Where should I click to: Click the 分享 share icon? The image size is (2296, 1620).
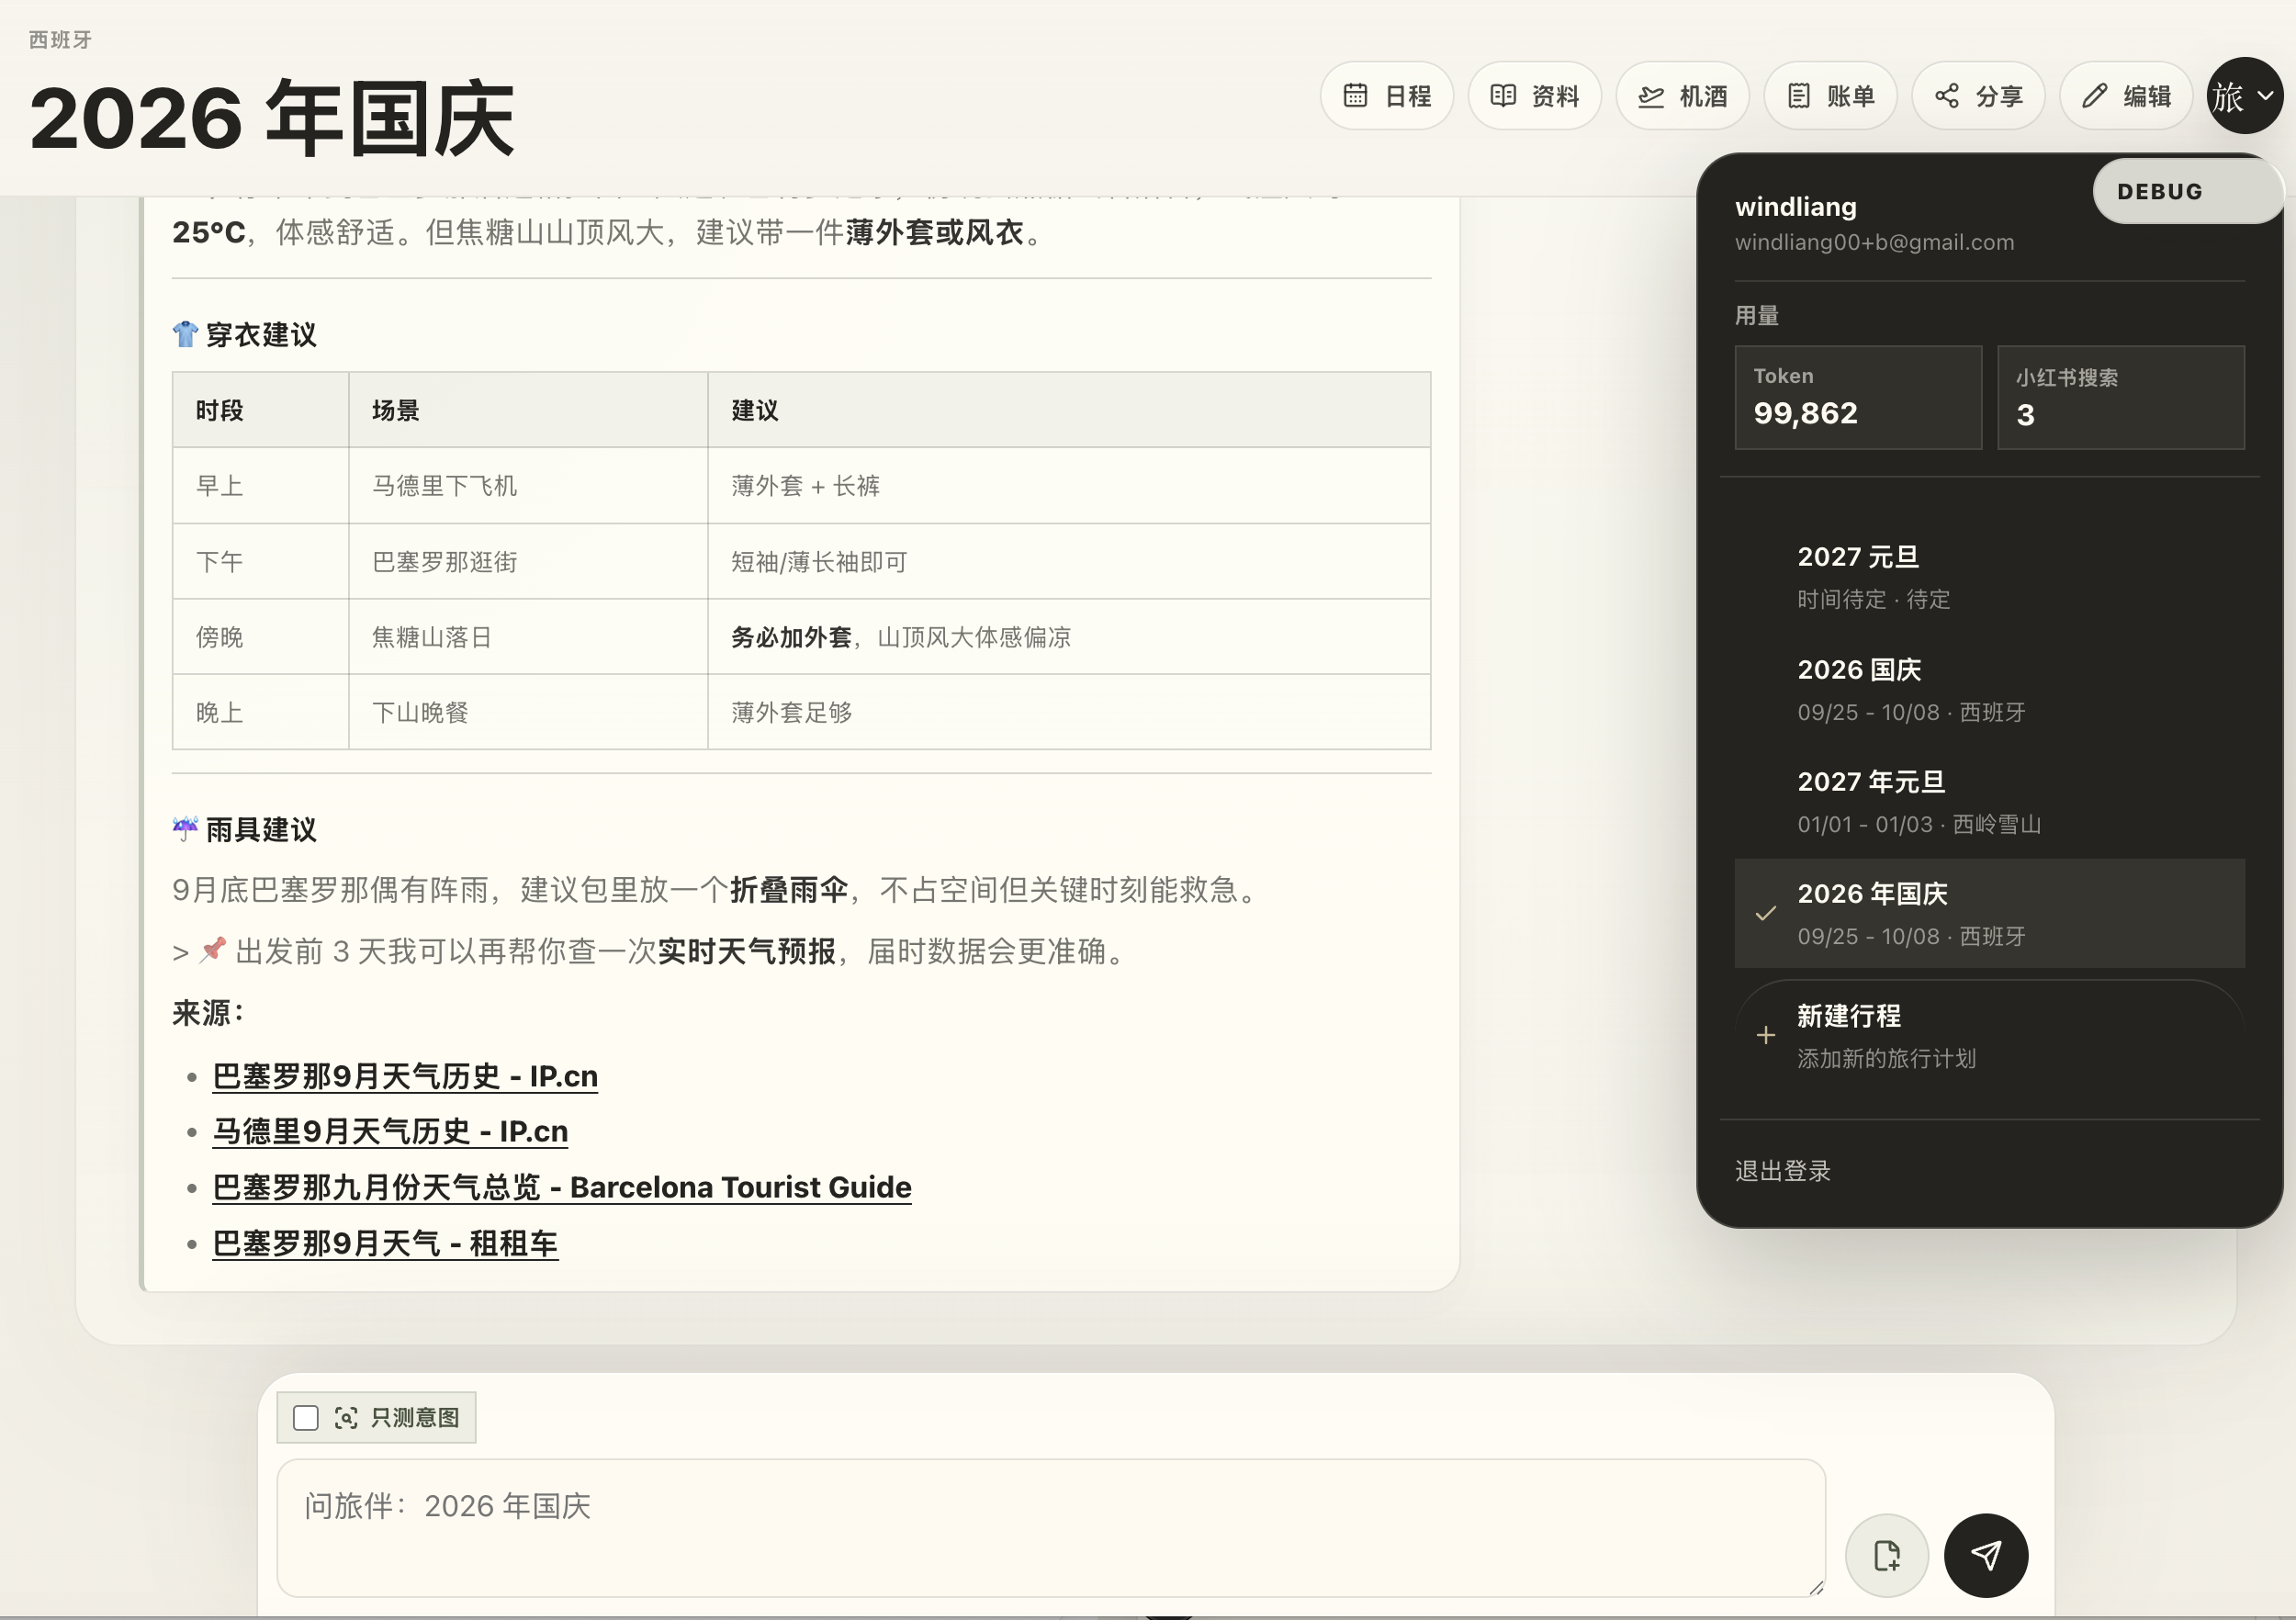[1946, 96]
